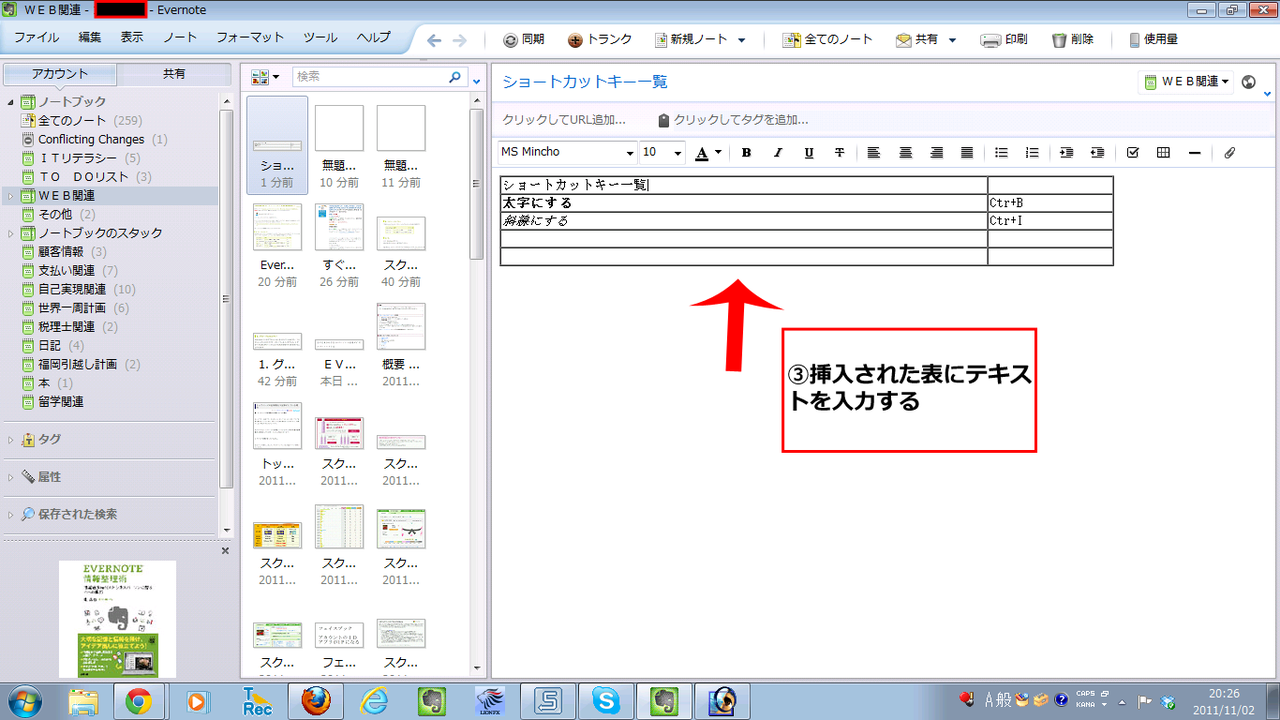Switch to the アカウント tab

[x=60, y=74]
